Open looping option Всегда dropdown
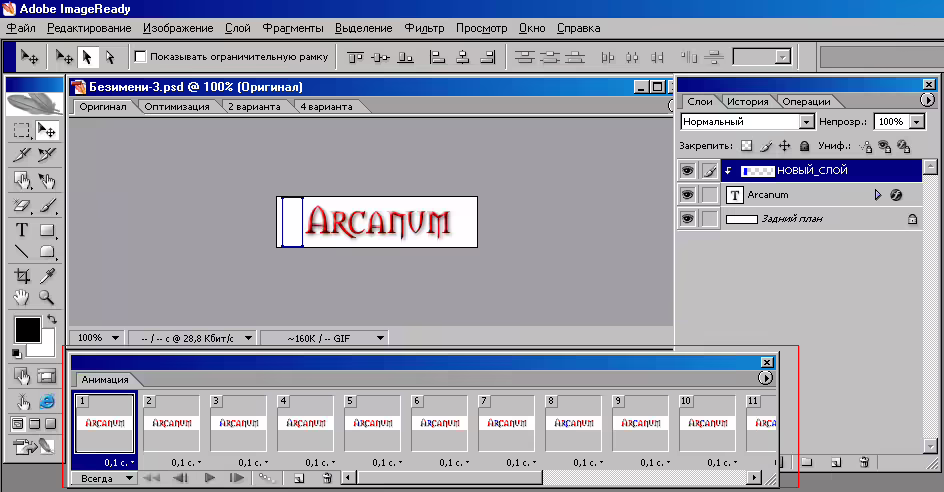Image resolution: width=944 pixels, height=492 pixels. pyautogui.click(x=104, y=478)
